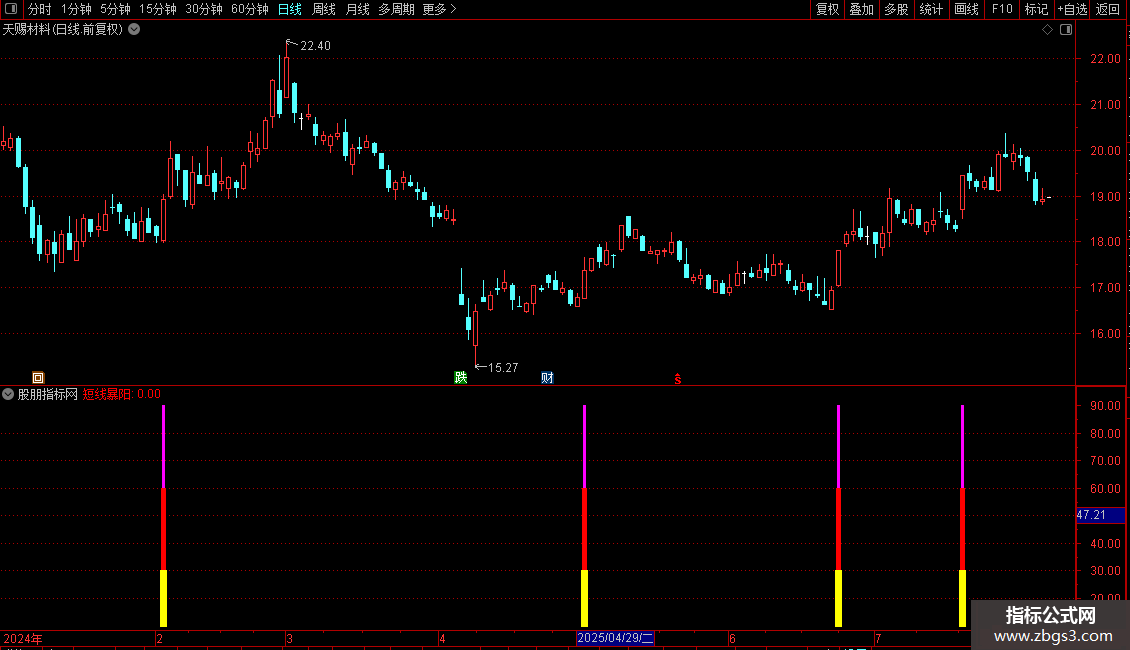
Task: Click the 返回 back button
Action: [1108, 9]
